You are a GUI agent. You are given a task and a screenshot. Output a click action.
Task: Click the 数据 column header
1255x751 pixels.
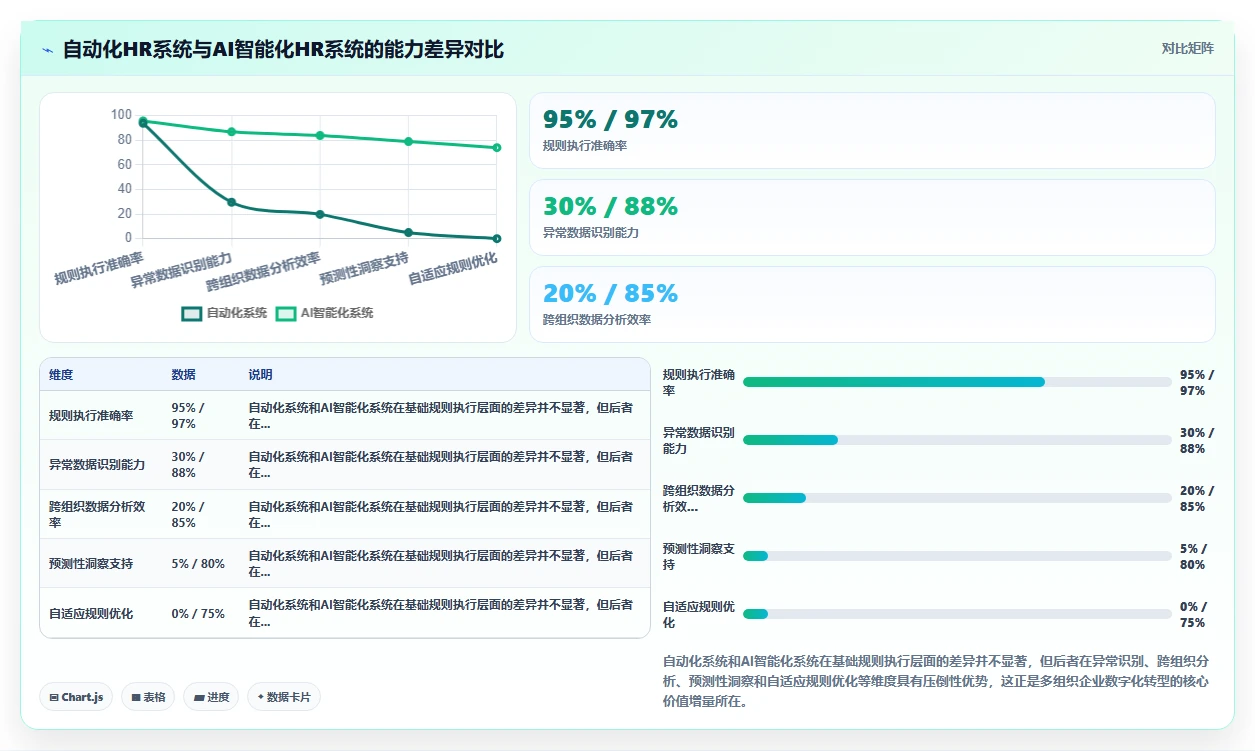pos(183,375)
